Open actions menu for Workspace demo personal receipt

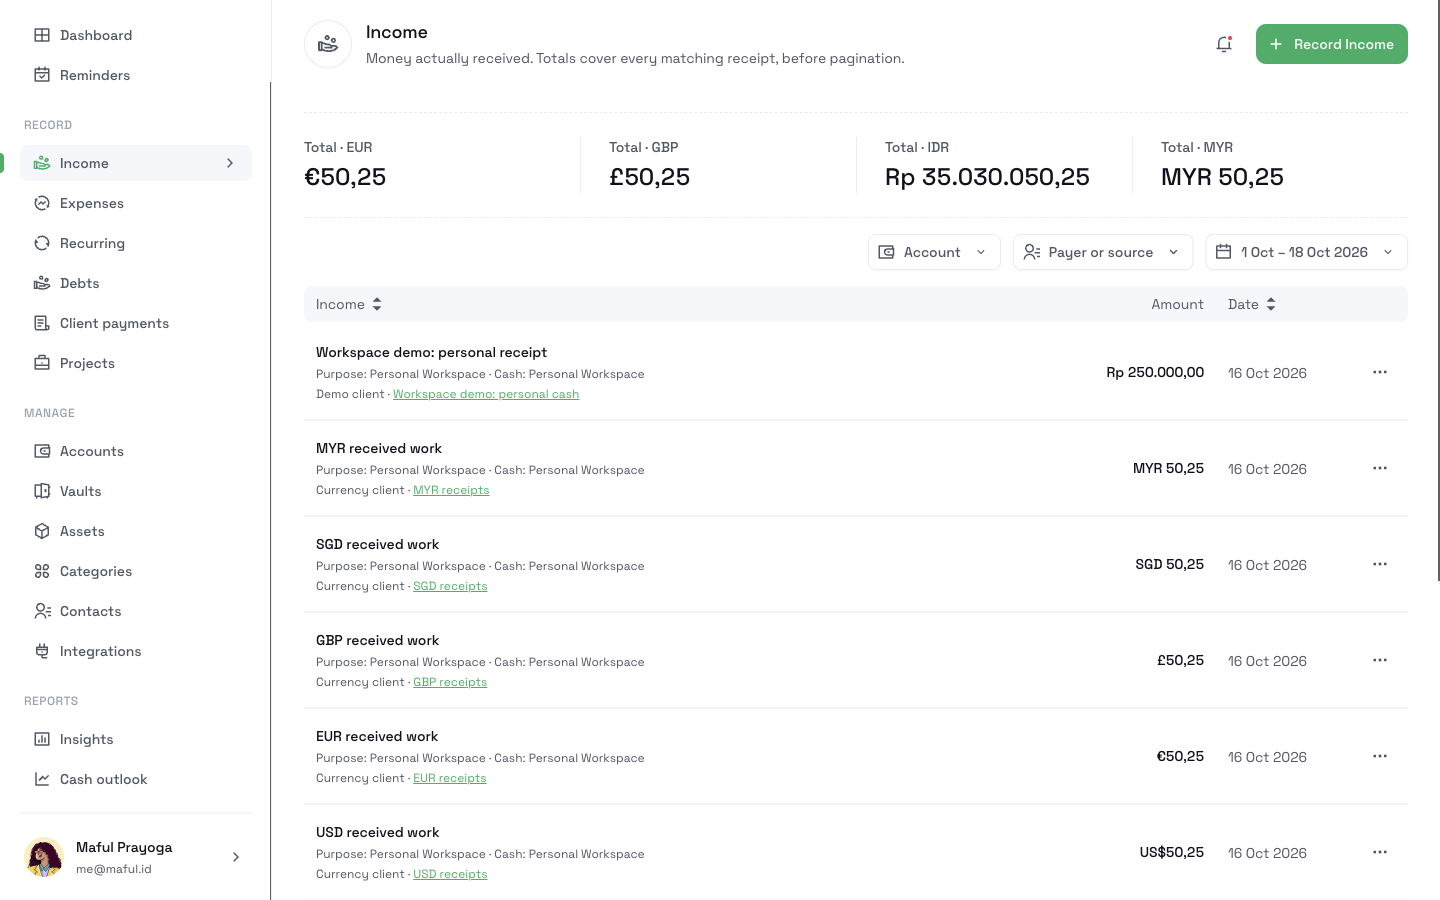(1380, 372)
